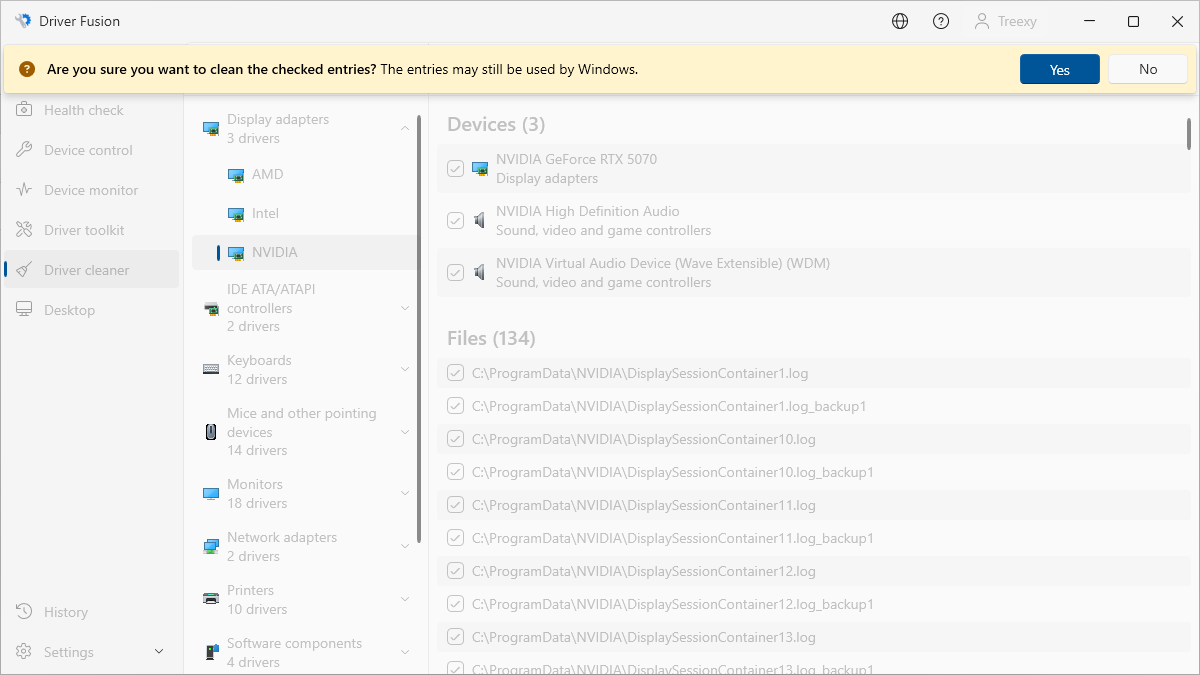Select the AMD display adapter entry

267,174
